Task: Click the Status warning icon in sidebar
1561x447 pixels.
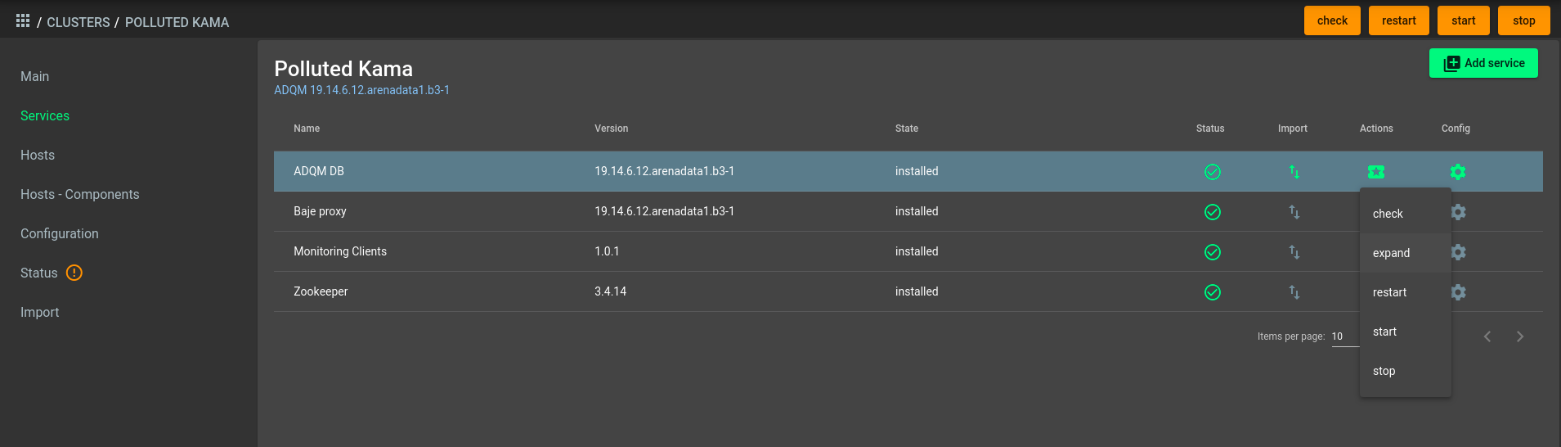Action: point(74,273)
